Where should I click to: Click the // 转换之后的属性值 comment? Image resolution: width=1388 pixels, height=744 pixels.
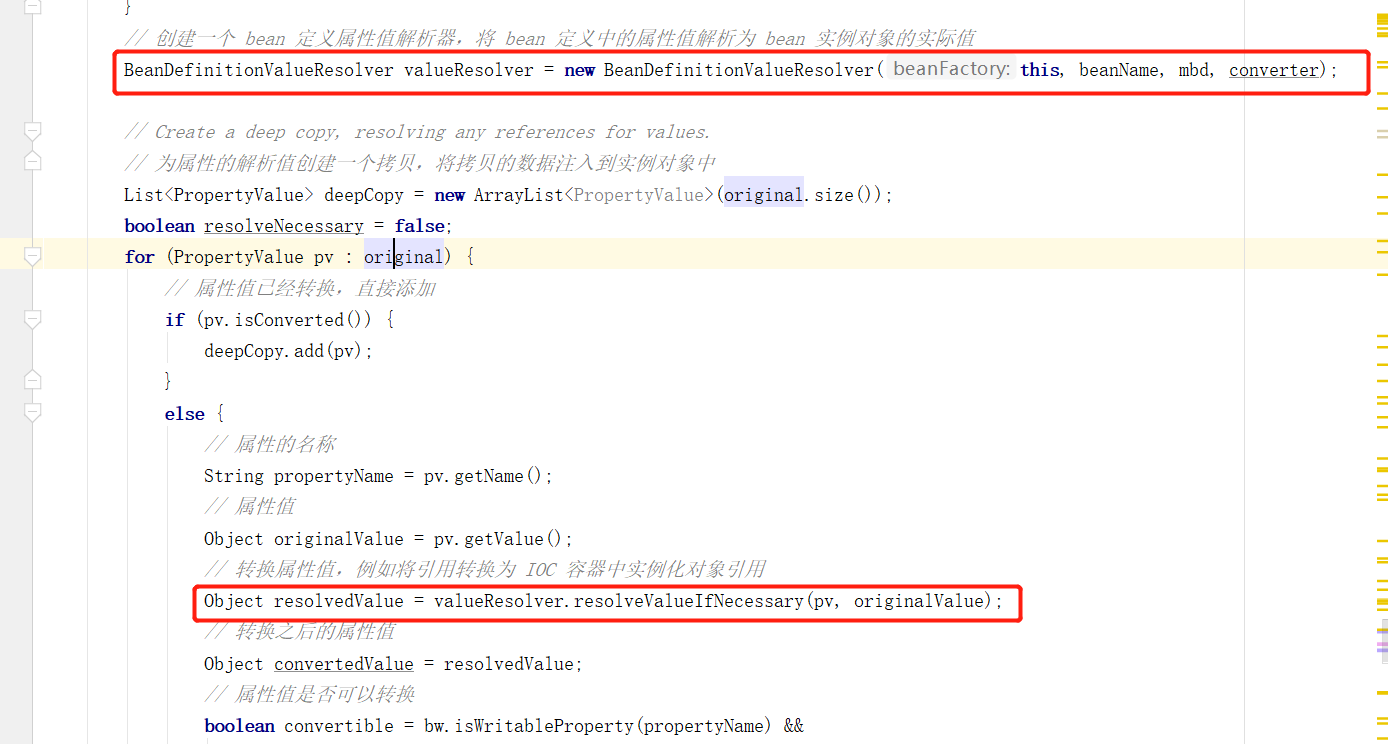(x=299, y=632)
